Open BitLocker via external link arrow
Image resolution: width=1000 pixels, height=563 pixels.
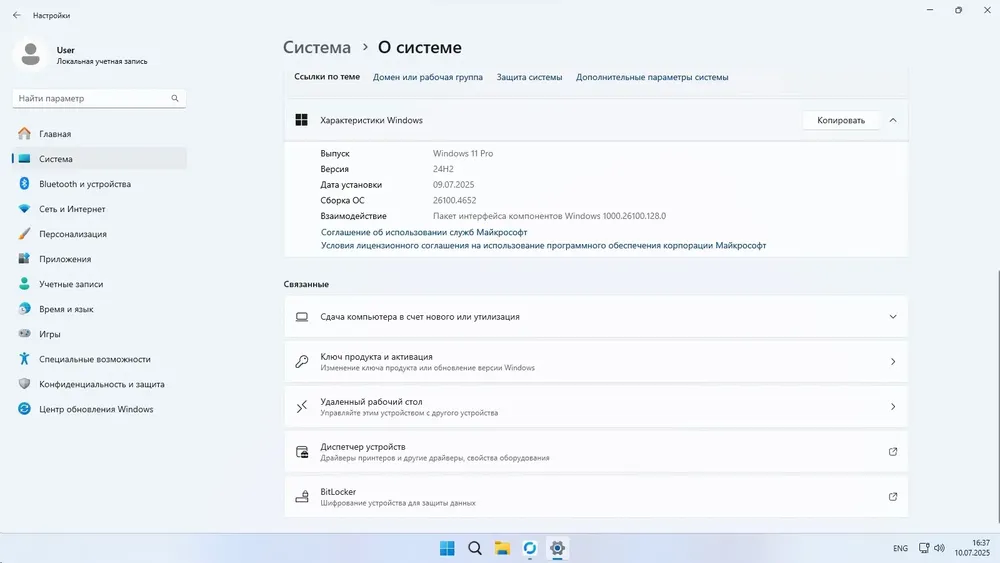(x=893, y=497)
